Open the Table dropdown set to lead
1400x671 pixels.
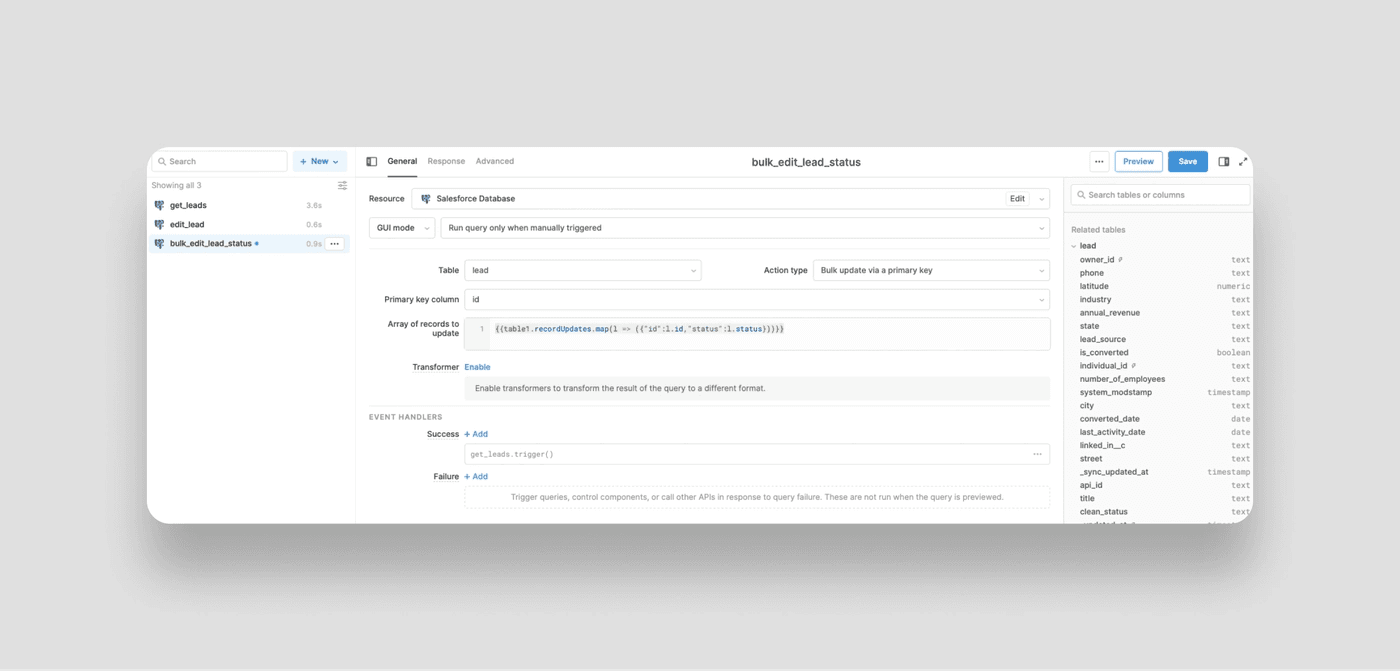tap(582, 271)
